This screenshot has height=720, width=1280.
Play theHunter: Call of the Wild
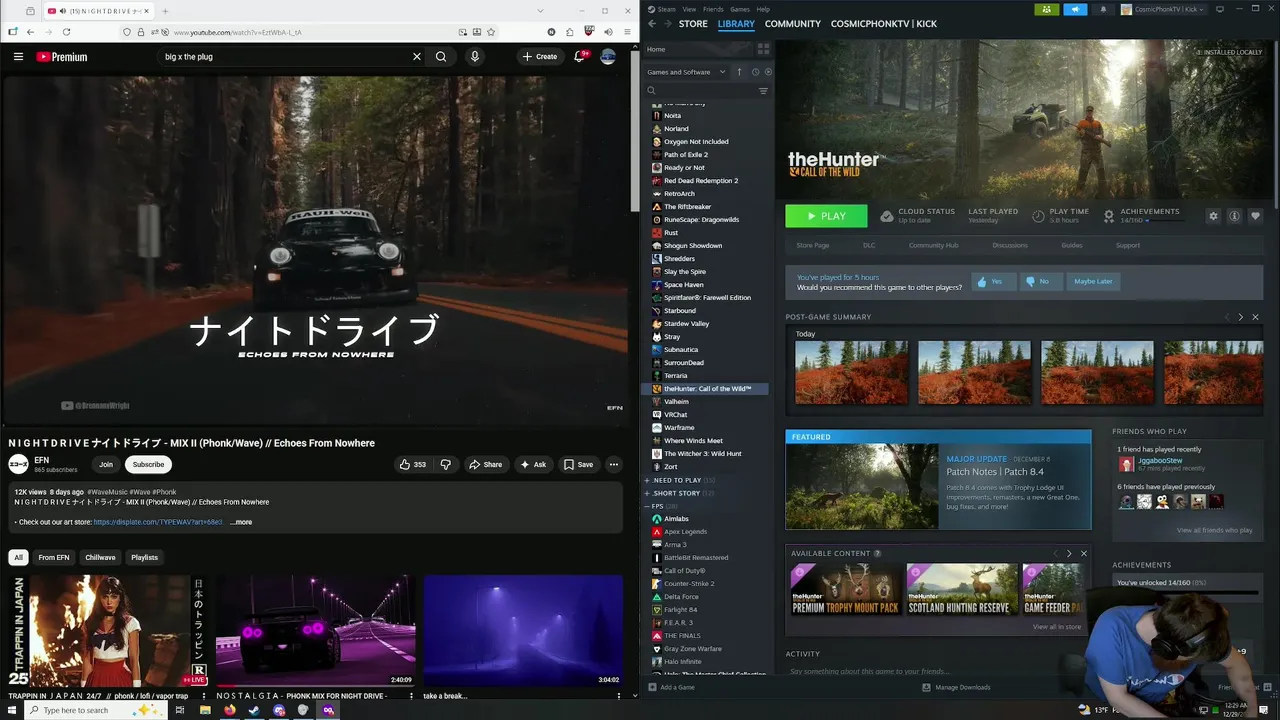(826, 216)
